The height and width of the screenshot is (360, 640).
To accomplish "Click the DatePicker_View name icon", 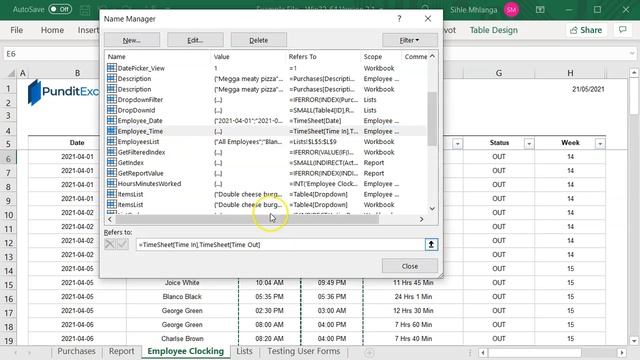I will [x=111, y=68].
